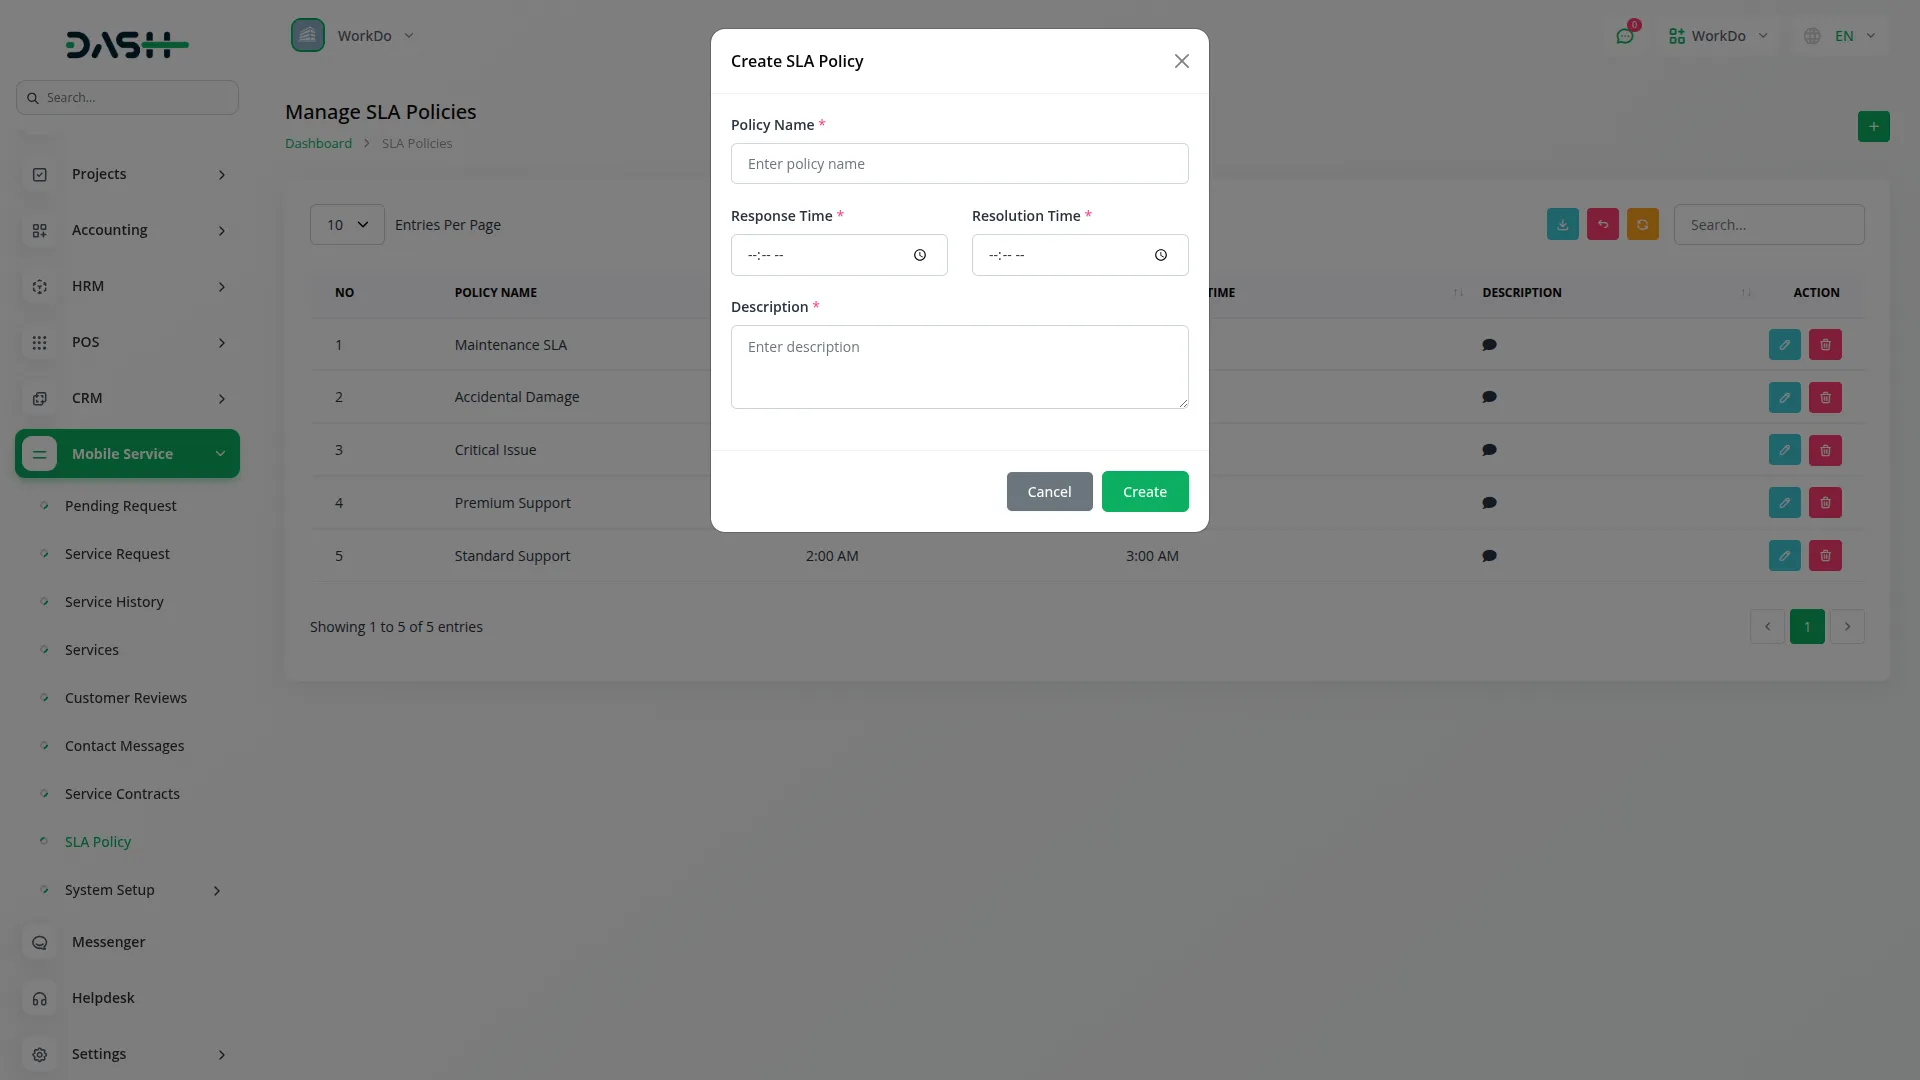The height and width of the screenshot is (1080, 1920).
Task: Collapse the Mobile Service section
Action: pyautogui.click(x=221, y=453)
